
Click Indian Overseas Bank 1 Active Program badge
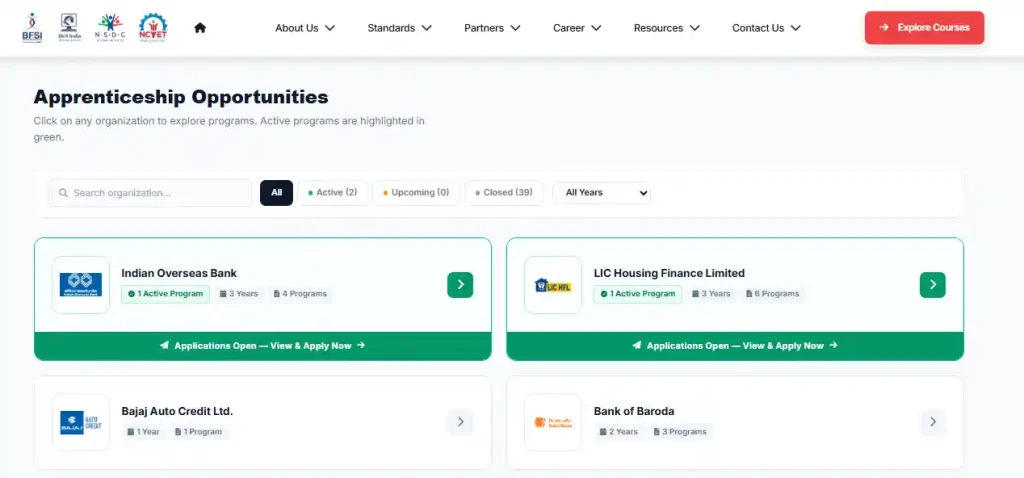click(165, 294)
